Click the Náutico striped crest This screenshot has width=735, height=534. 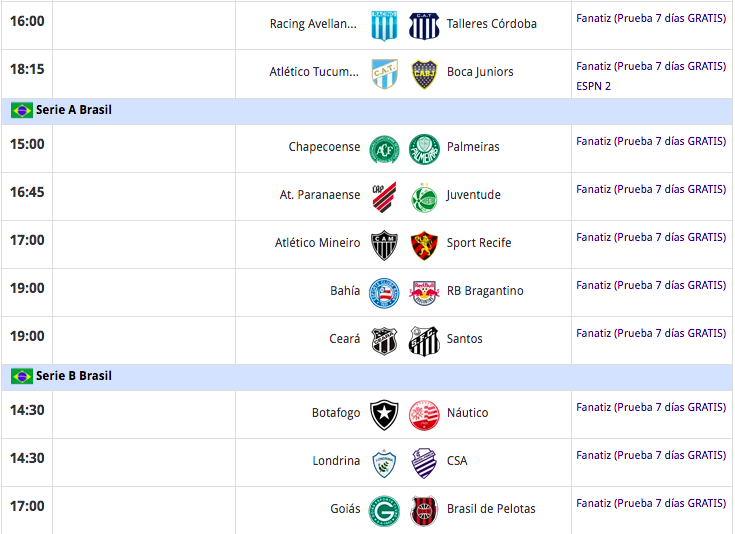coord(424,413)
